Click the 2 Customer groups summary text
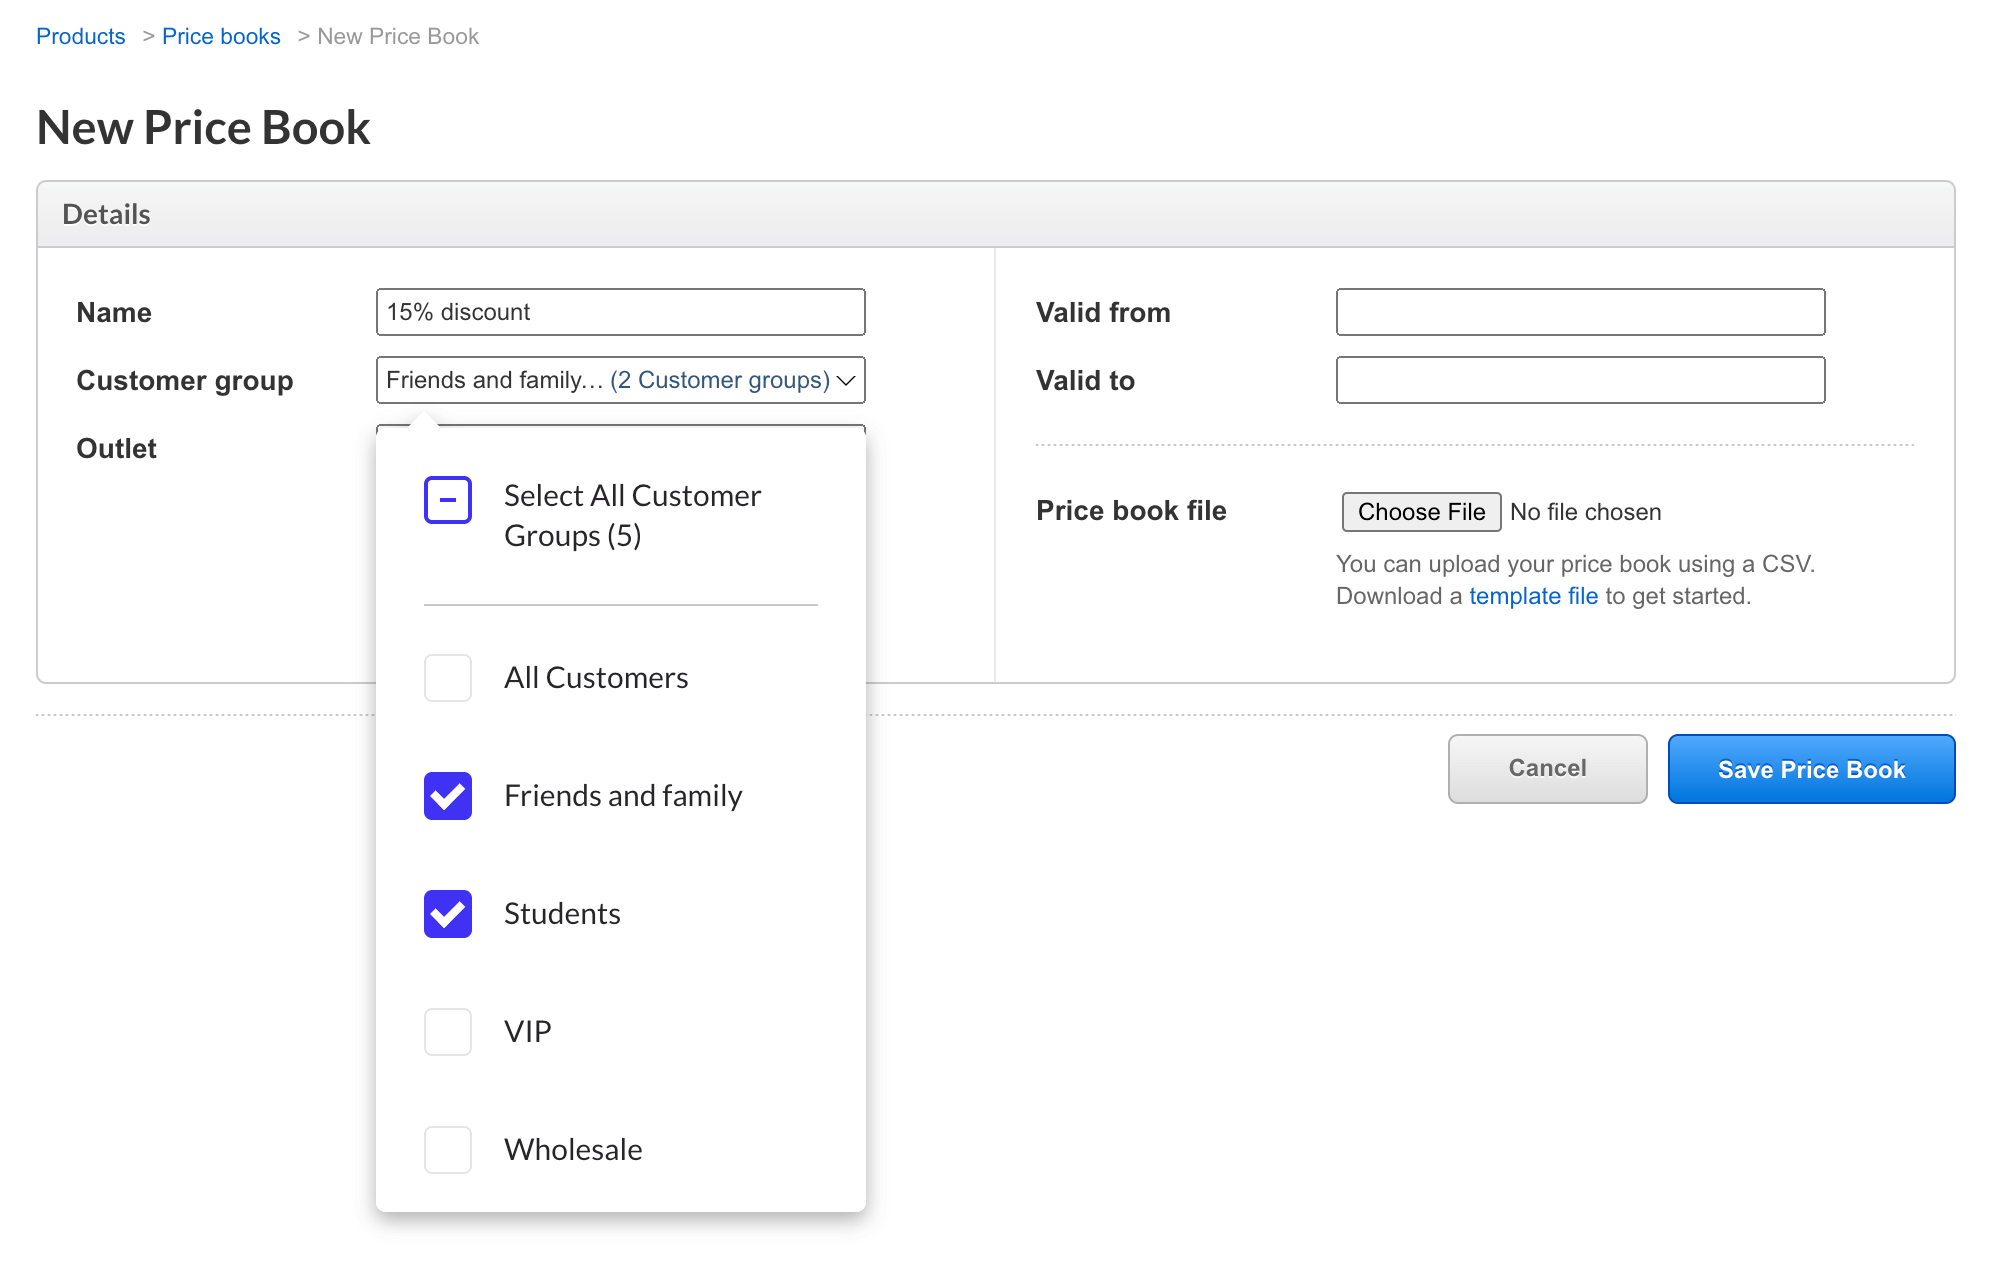The image size is (2015, 1279). click(720, 381)
